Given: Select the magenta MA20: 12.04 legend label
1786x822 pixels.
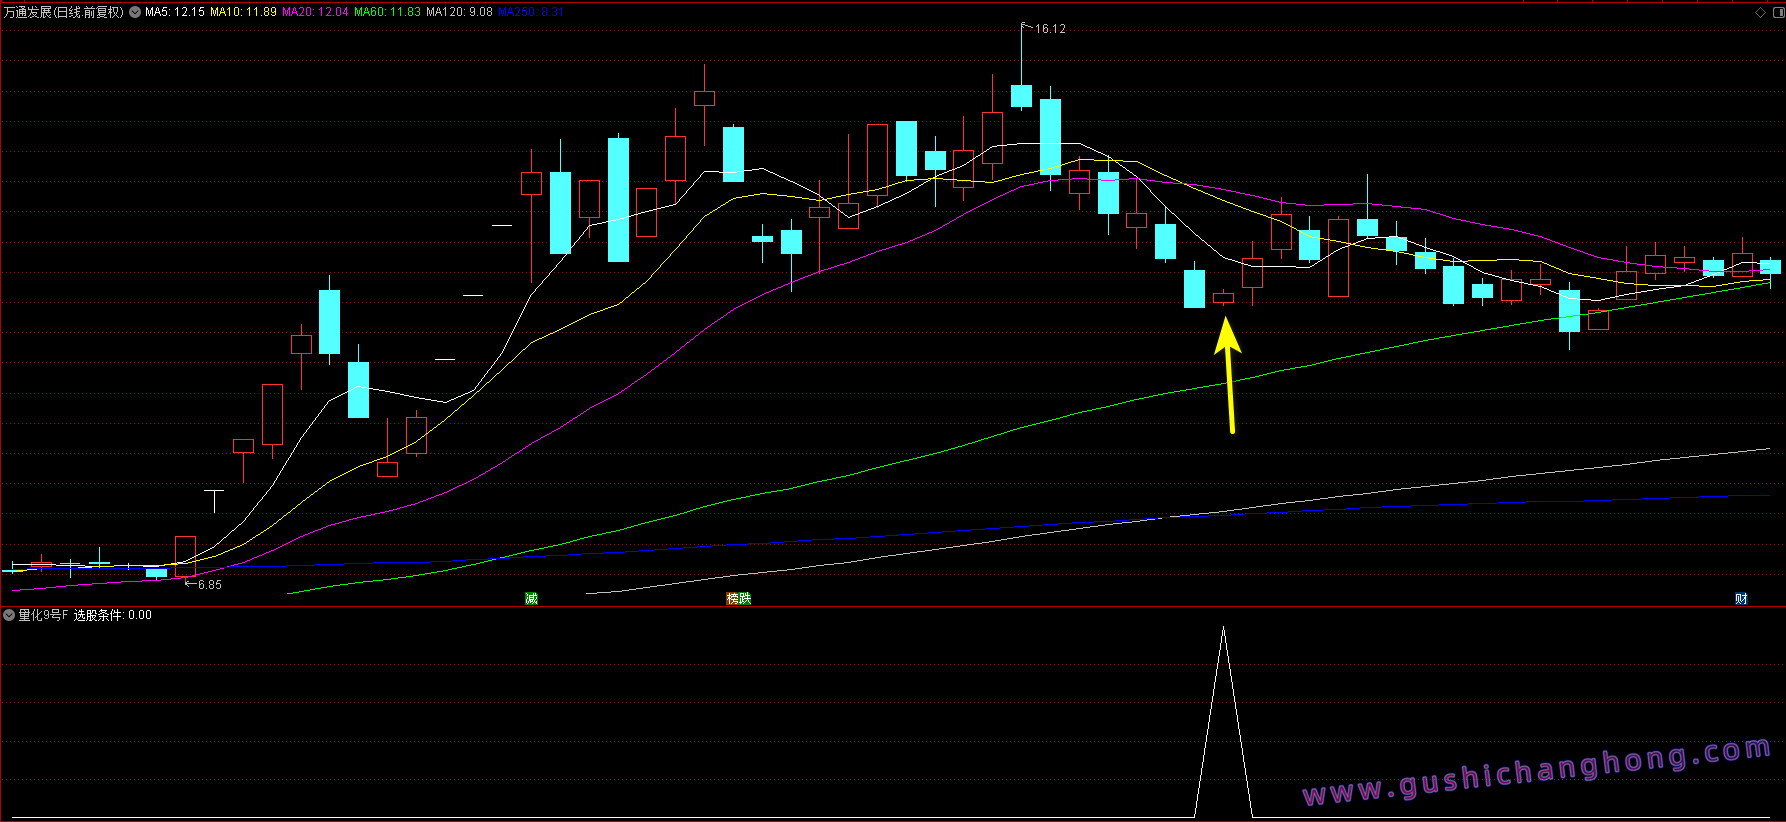Looking at the screenshot, I should [315, 12].
